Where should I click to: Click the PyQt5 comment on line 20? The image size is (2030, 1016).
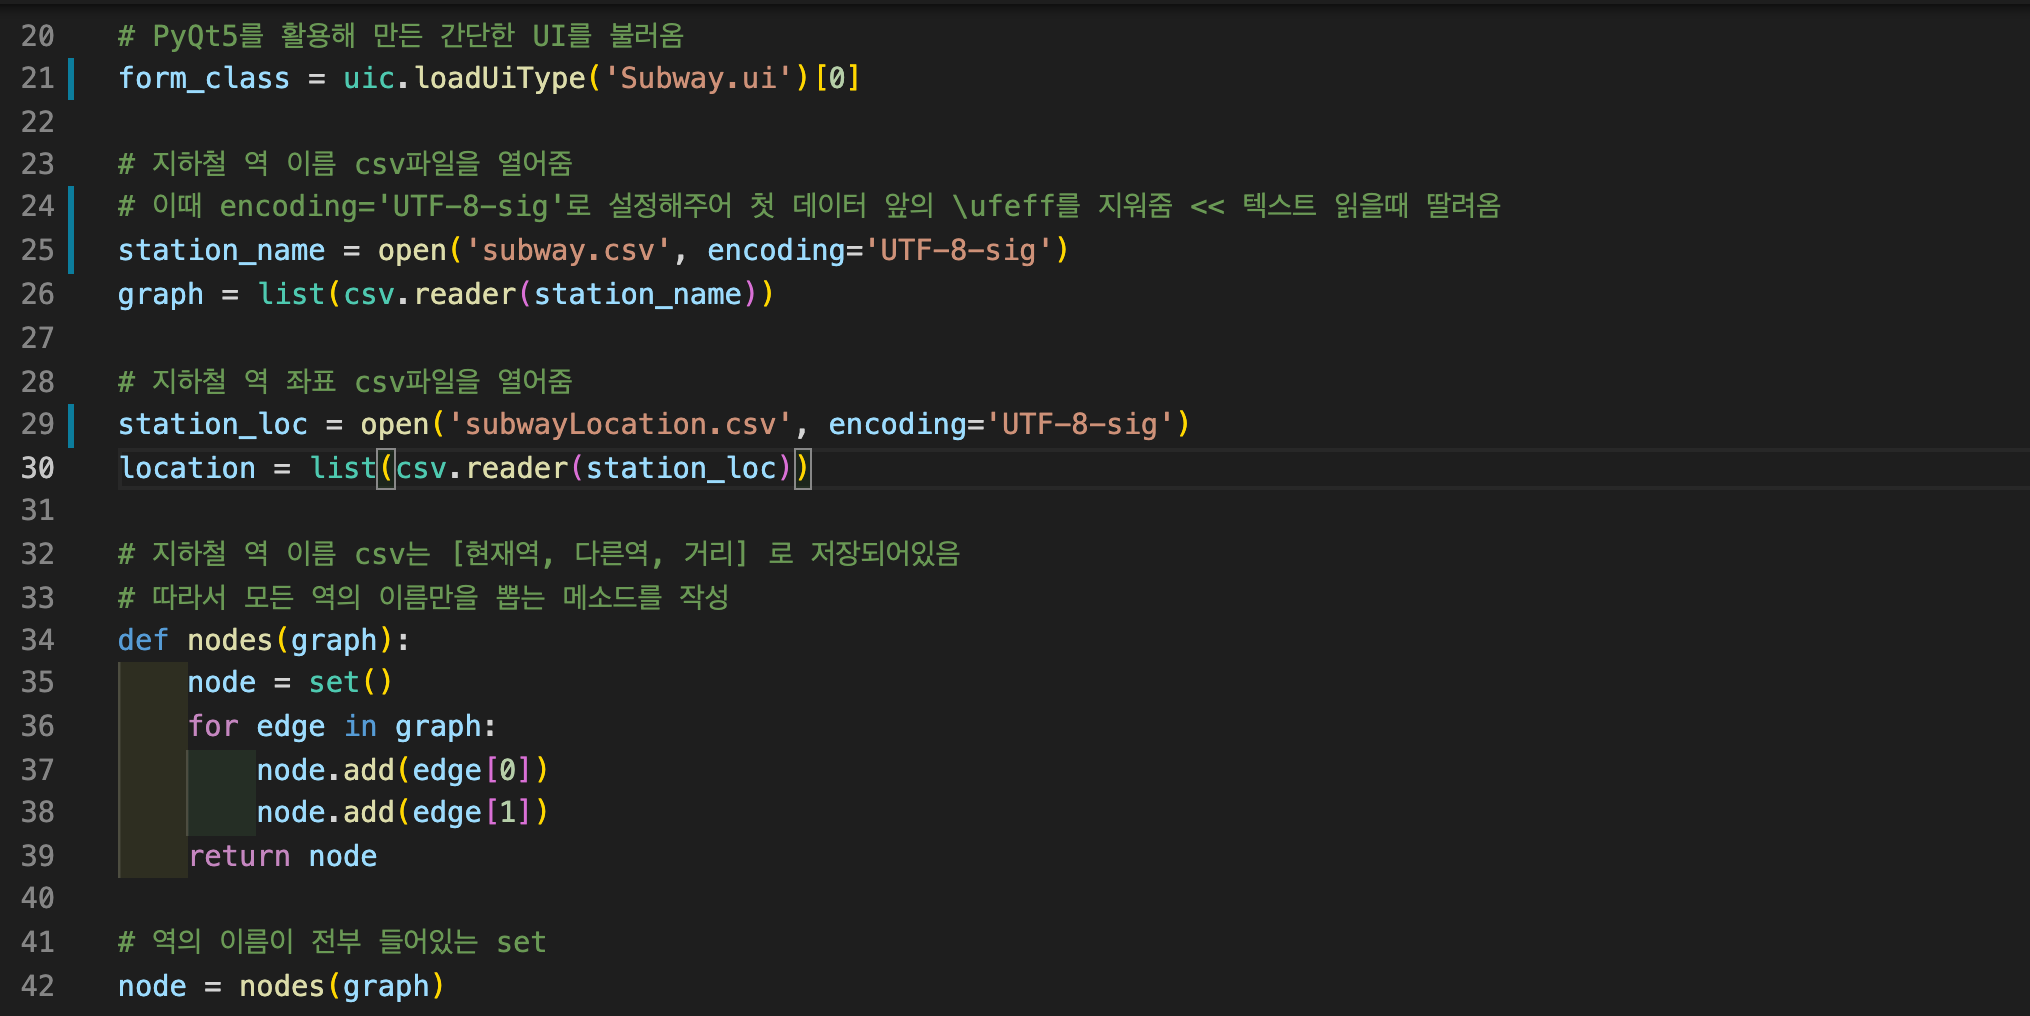(401, 36)
